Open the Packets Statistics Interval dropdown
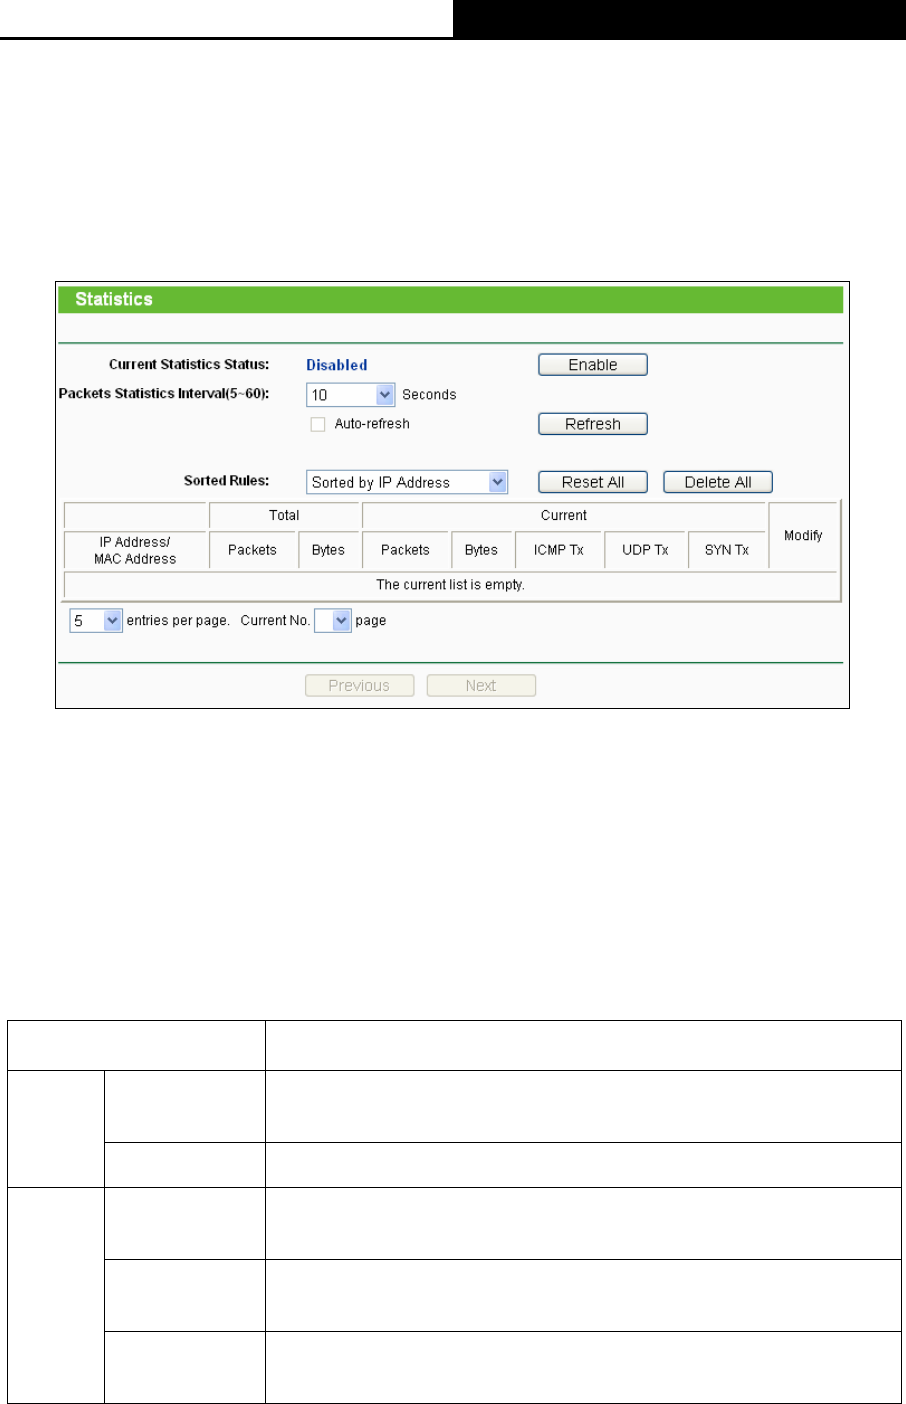 point(351,395)
